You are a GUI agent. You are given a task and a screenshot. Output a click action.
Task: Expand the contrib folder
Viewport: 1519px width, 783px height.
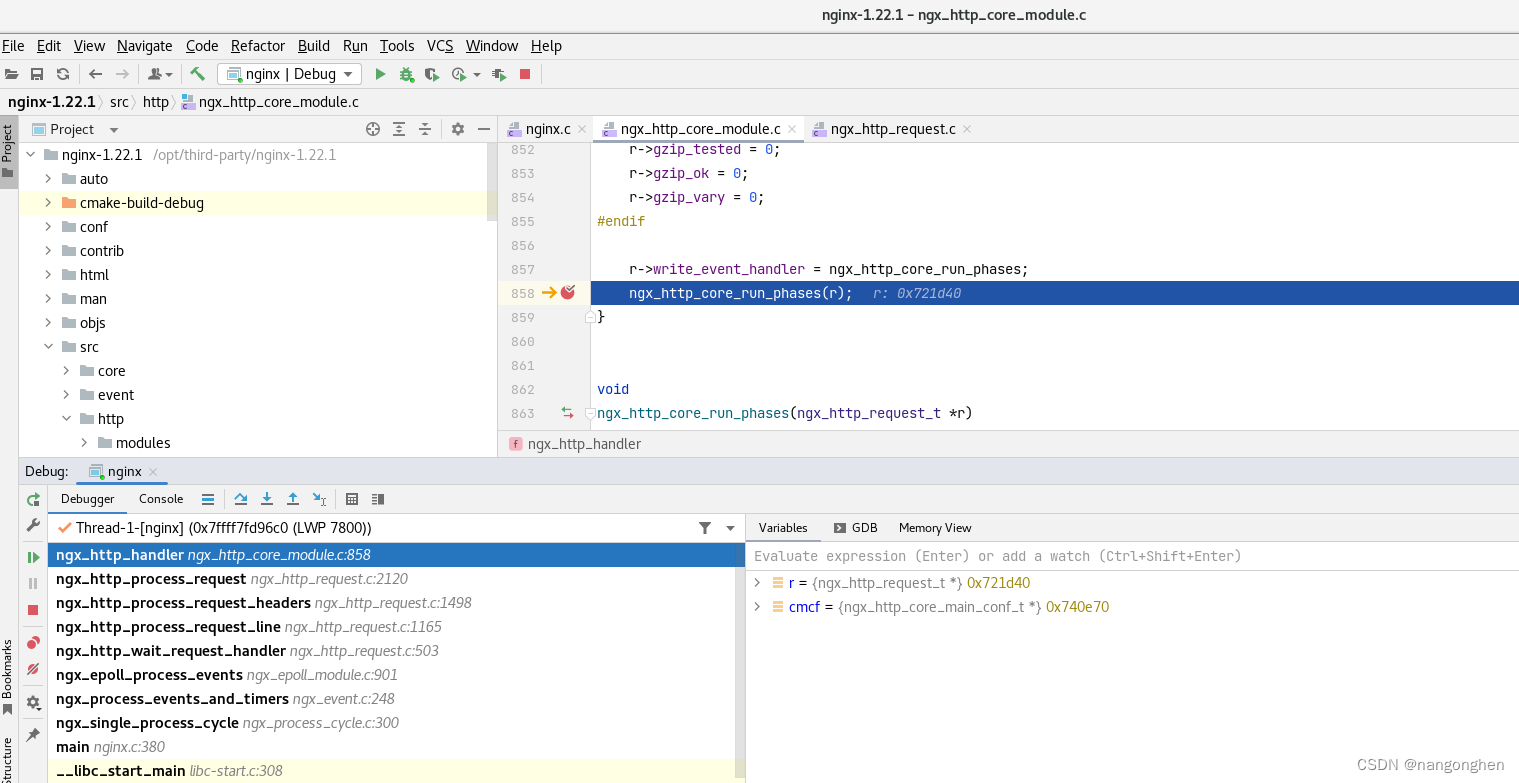[48, 251]
